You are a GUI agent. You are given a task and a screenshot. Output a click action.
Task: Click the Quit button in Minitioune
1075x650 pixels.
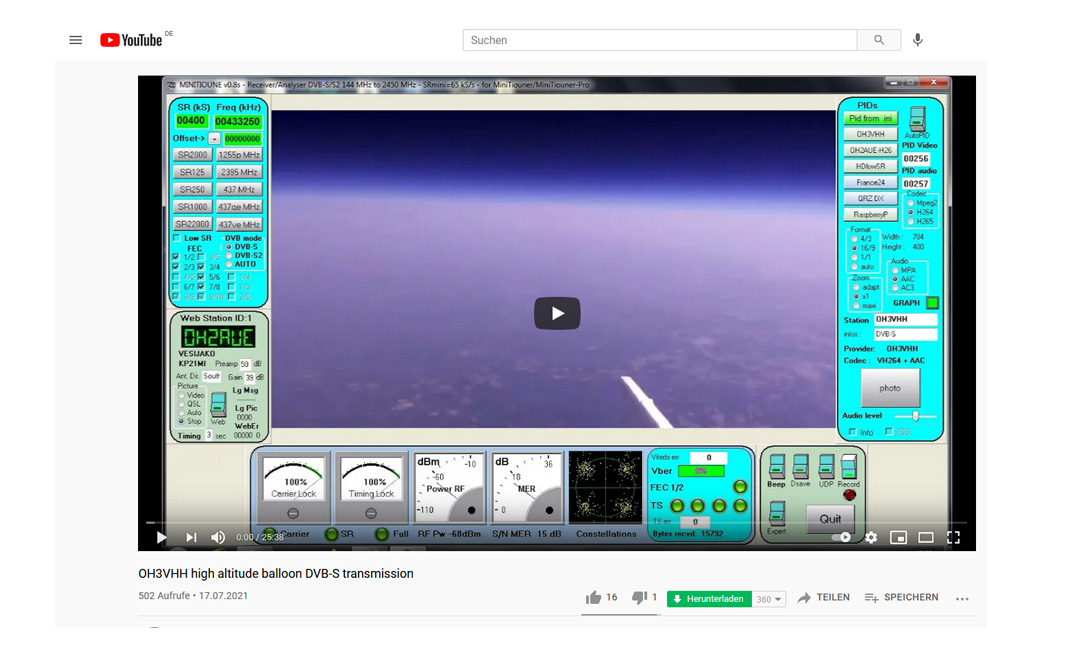click(830, 519)
